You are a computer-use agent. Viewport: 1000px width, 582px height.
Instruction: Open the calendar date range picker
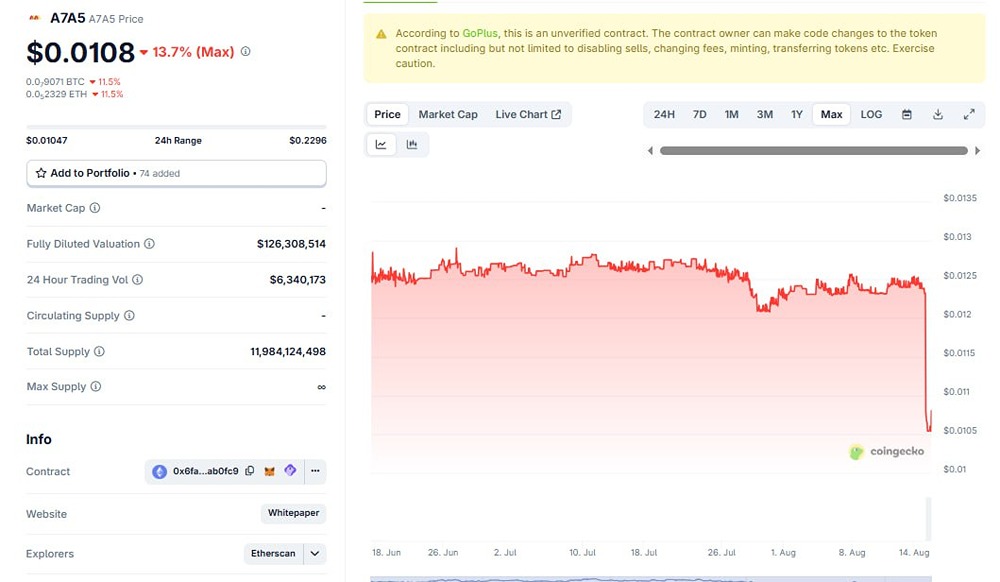click(907, 114)
